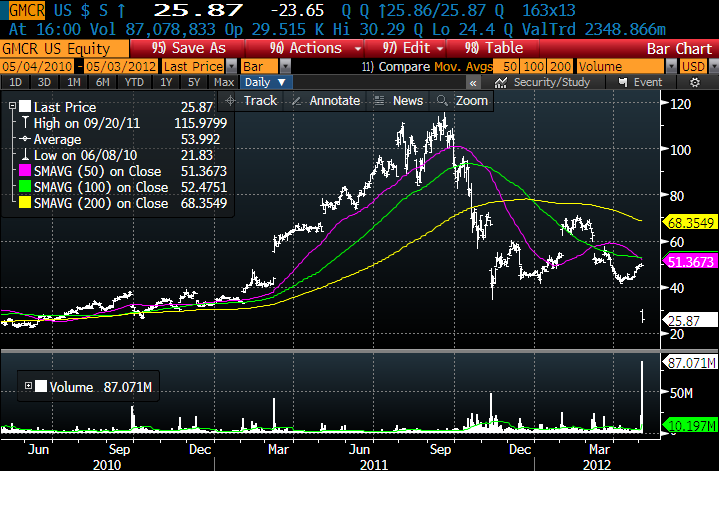
Task: Click the Annotate pencil icon
Action: (297, 101)
